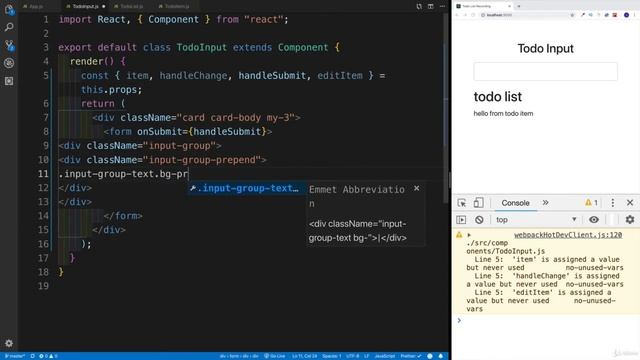Select the Todo List browser tab
Screen dimensions: 640x360
(x=483, y=6)
